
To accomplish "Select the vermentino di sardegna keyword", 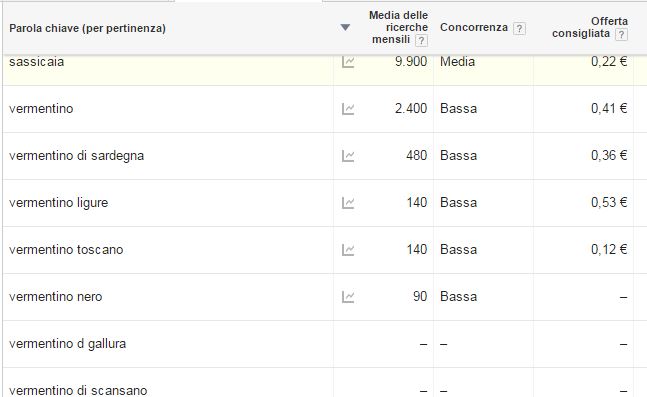I will click(76, 156).
